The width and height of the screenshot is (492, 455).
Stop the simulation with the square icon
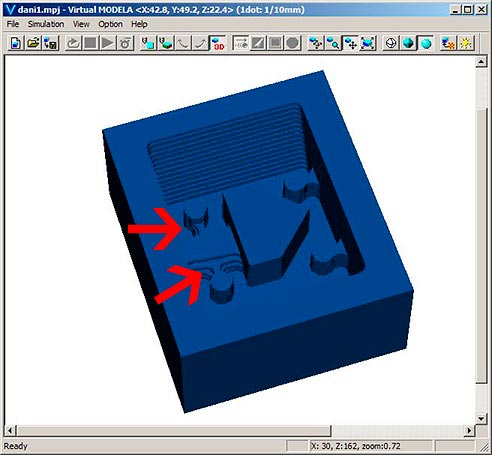coord(90,43)
